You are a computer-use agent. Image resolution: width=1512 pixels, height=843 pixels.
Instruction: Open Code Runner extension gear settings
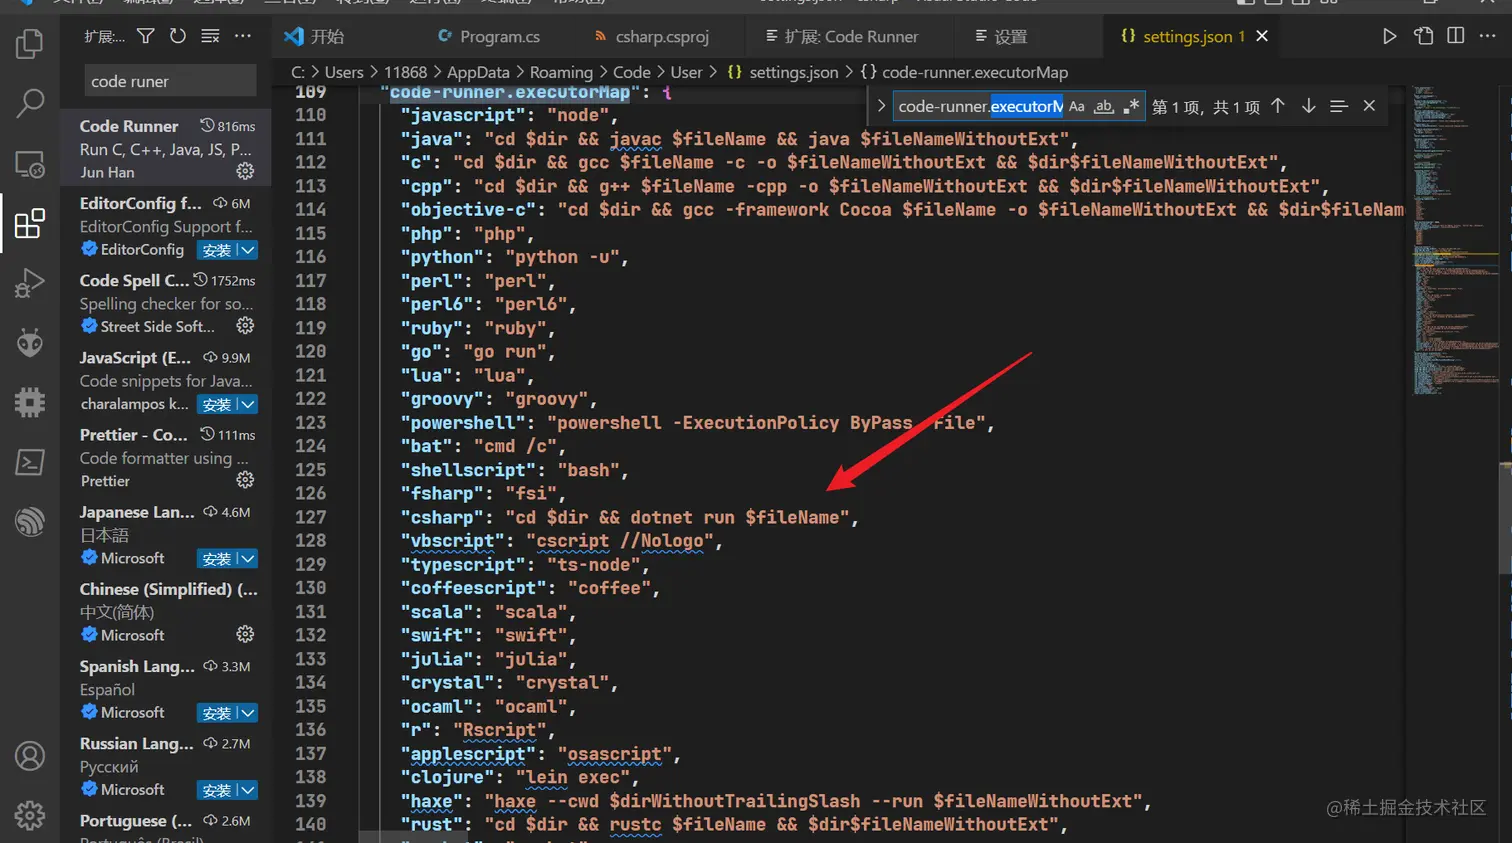point(245,172)
